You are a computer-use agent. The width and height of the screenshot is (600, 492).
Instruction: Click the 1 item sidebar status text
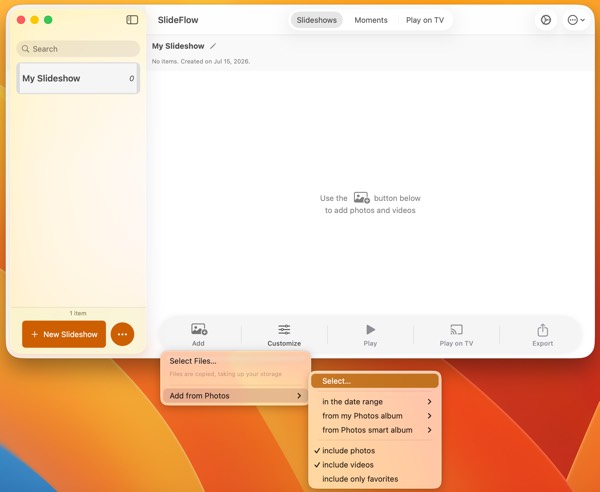78,313
